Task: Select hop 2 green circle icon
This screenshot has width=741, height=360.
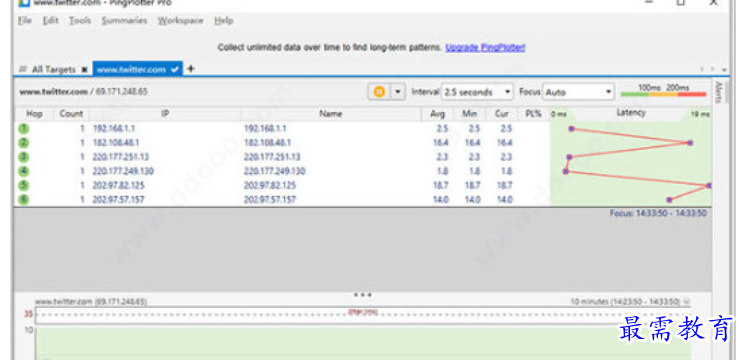Action: point(24,143)
